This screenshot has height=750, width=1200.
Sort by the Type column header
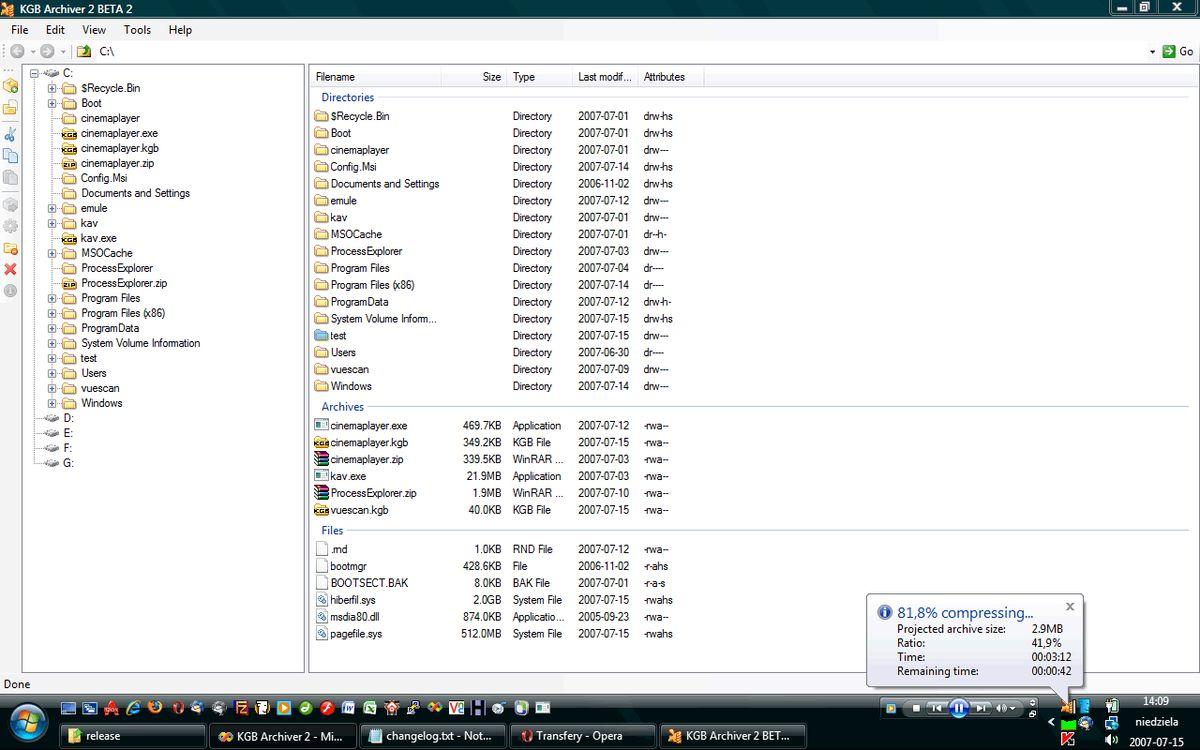[x=539, y=77]
